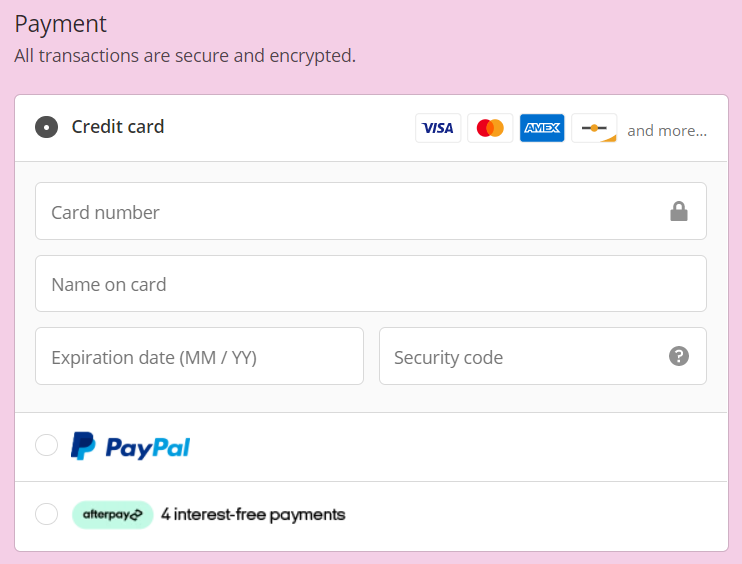Select the Credit card radio button

pyautogui.click(x=46, y=127)
